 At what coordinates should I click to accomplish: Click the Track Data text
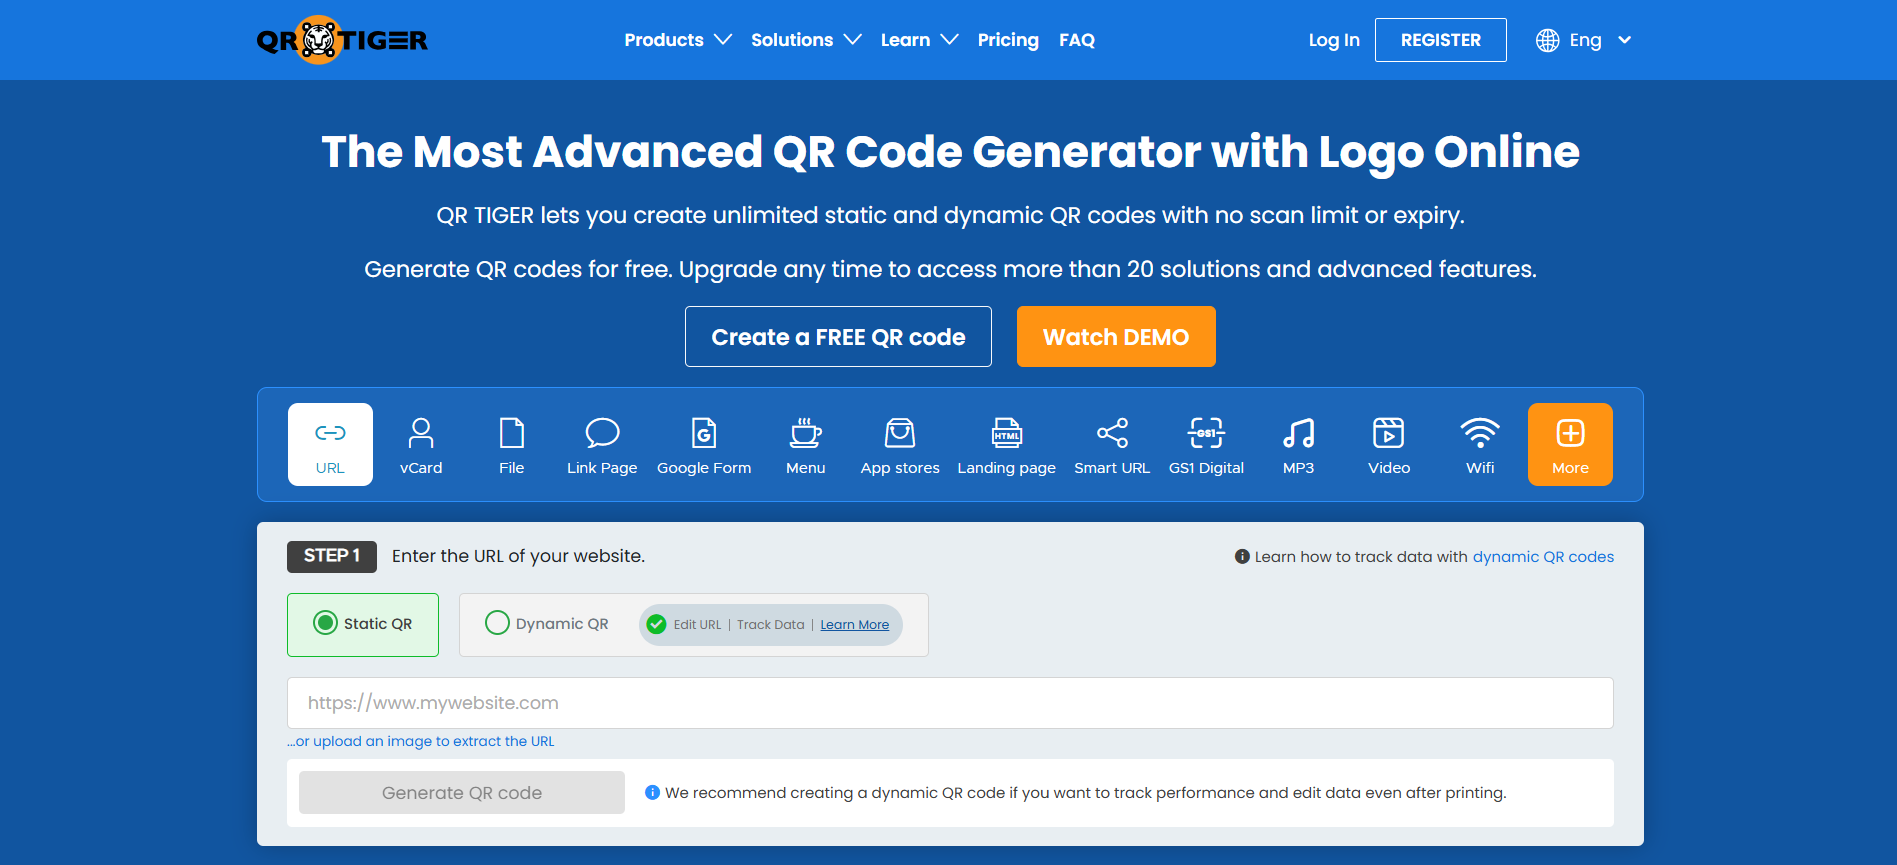point(771,625)
